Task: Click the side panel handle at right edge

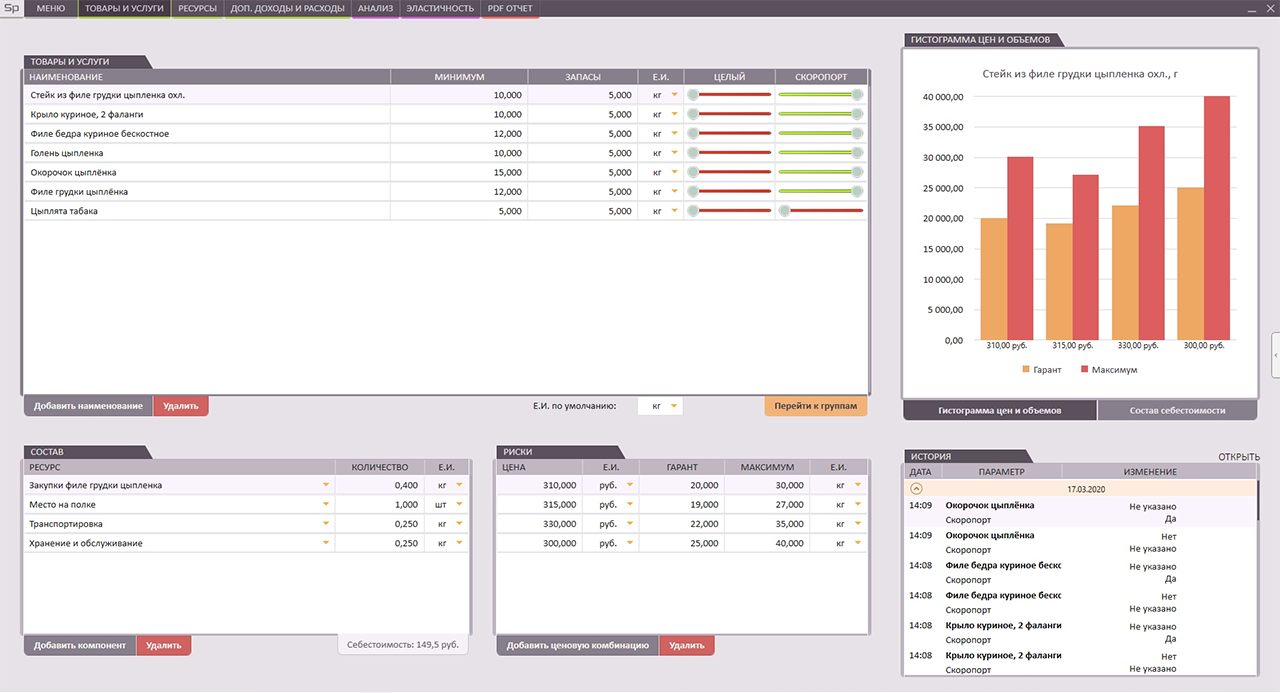Action: coord(1275,355)
